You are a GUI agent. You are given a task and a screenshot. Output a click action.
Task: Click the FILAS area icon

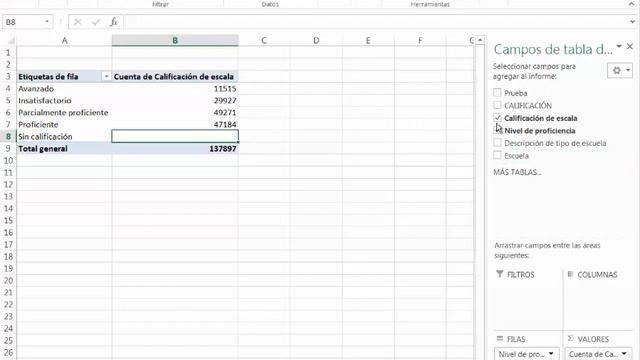point(500,338)
